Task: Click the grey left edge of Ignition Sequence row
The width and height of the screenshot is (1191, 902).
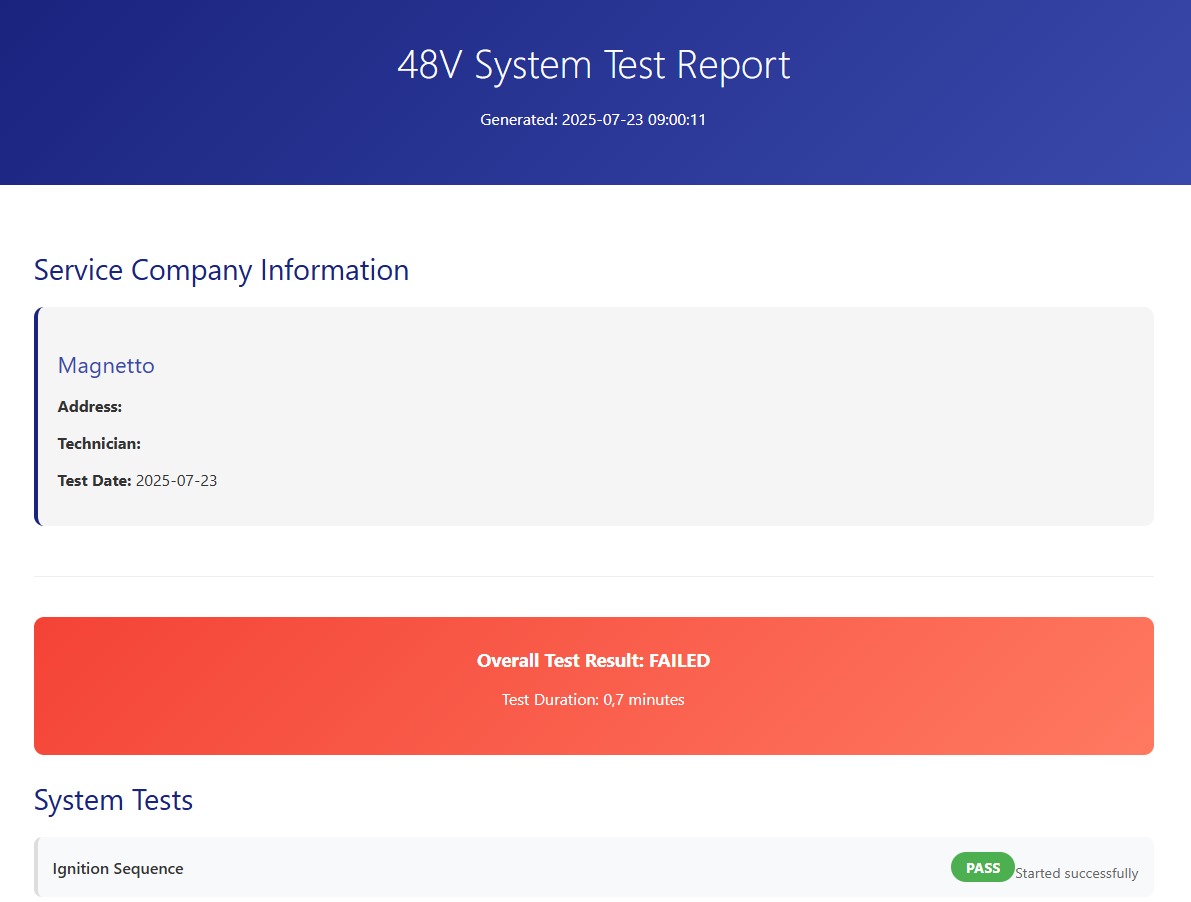Action: (36, 867)
